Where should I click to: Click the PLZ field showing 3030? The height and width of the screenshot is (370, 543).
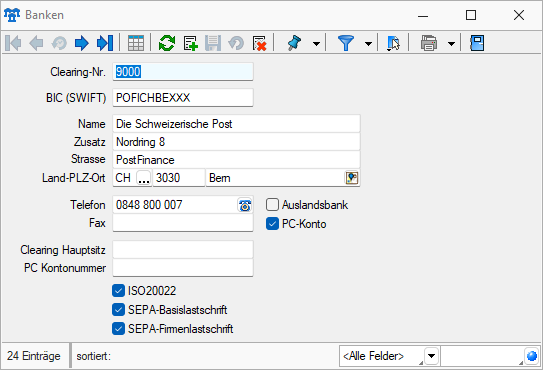point(179,178)
